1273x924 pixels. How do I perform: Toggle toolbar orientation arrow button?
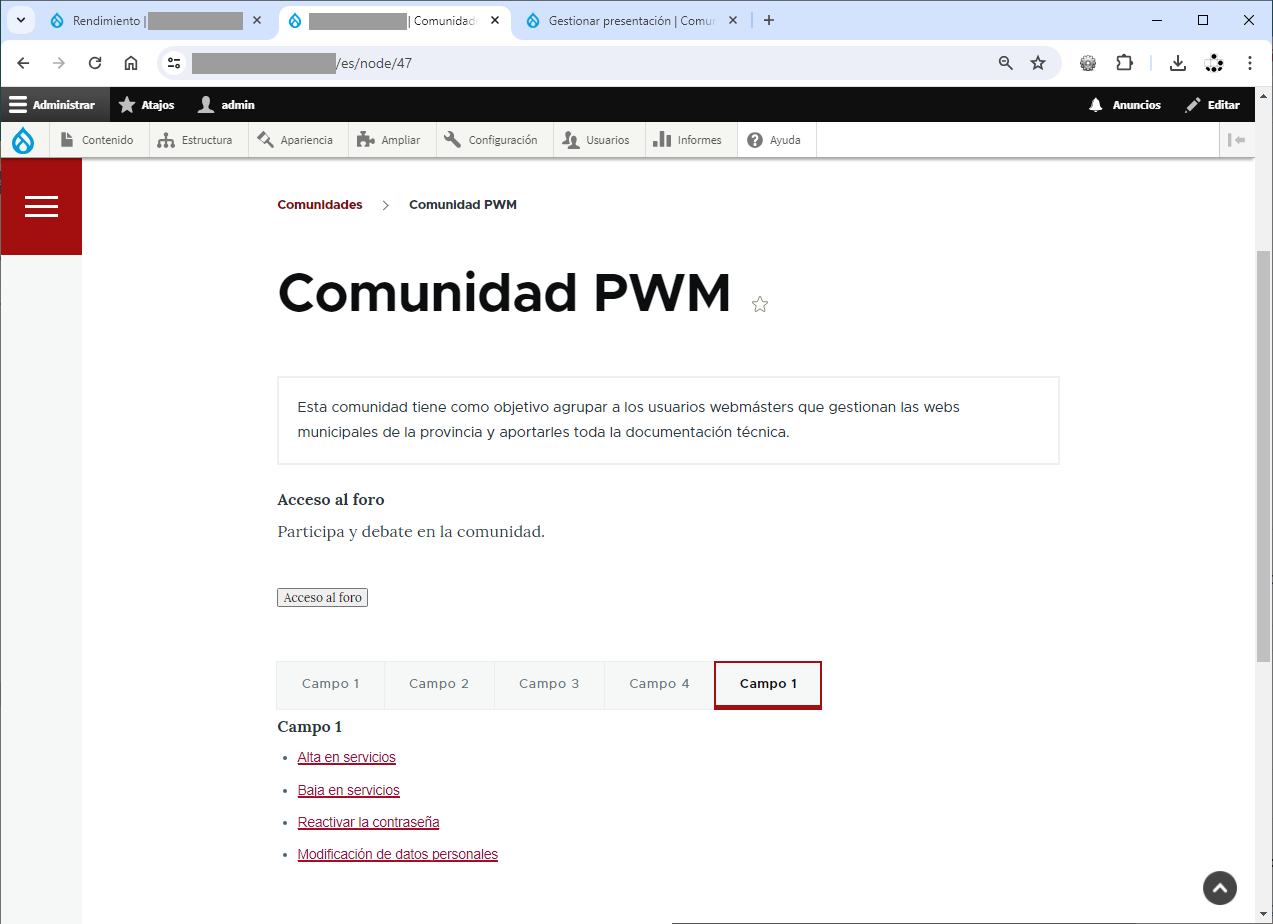tap(1238, 140)
